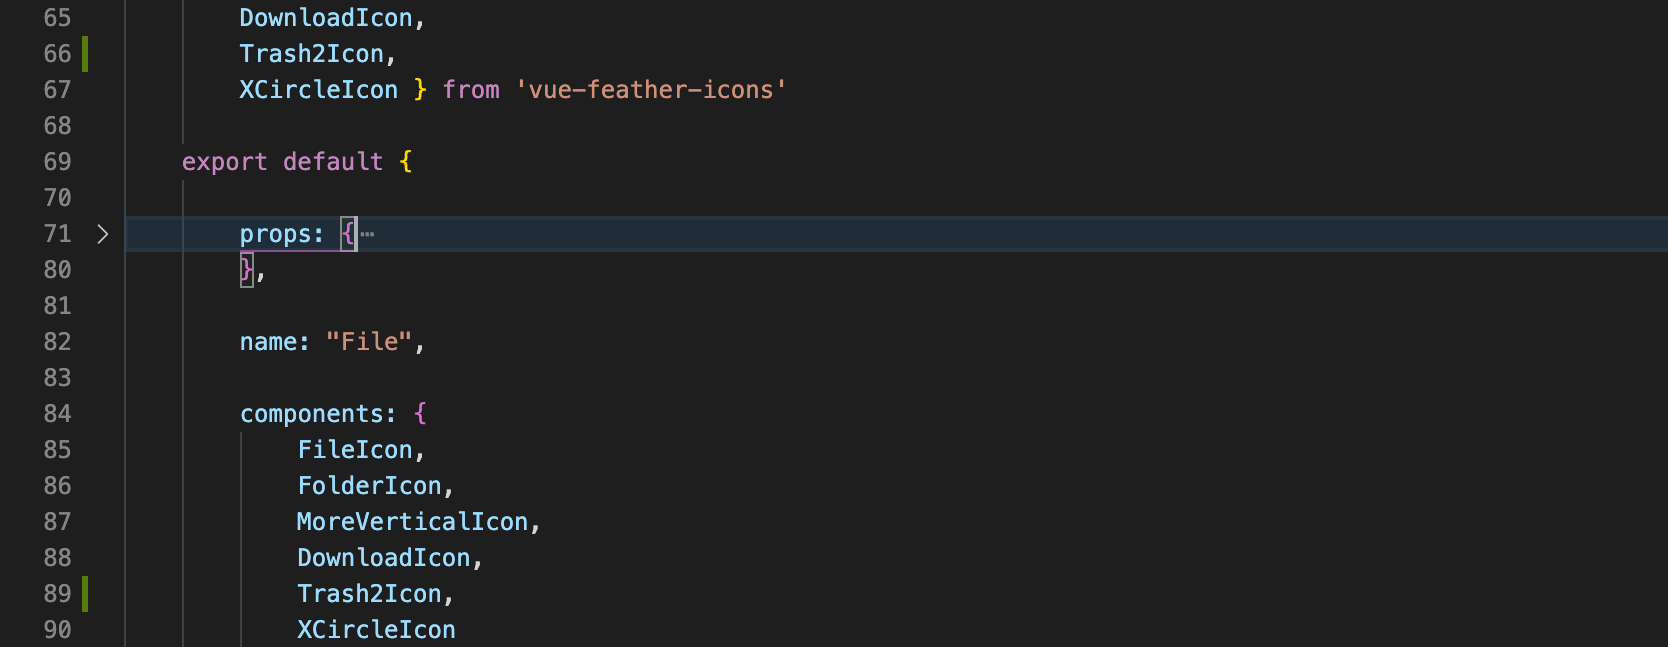Click the 'export' keyword
Image resolution: width=1668 pixels, height=647 pixels.
point(224,162)
